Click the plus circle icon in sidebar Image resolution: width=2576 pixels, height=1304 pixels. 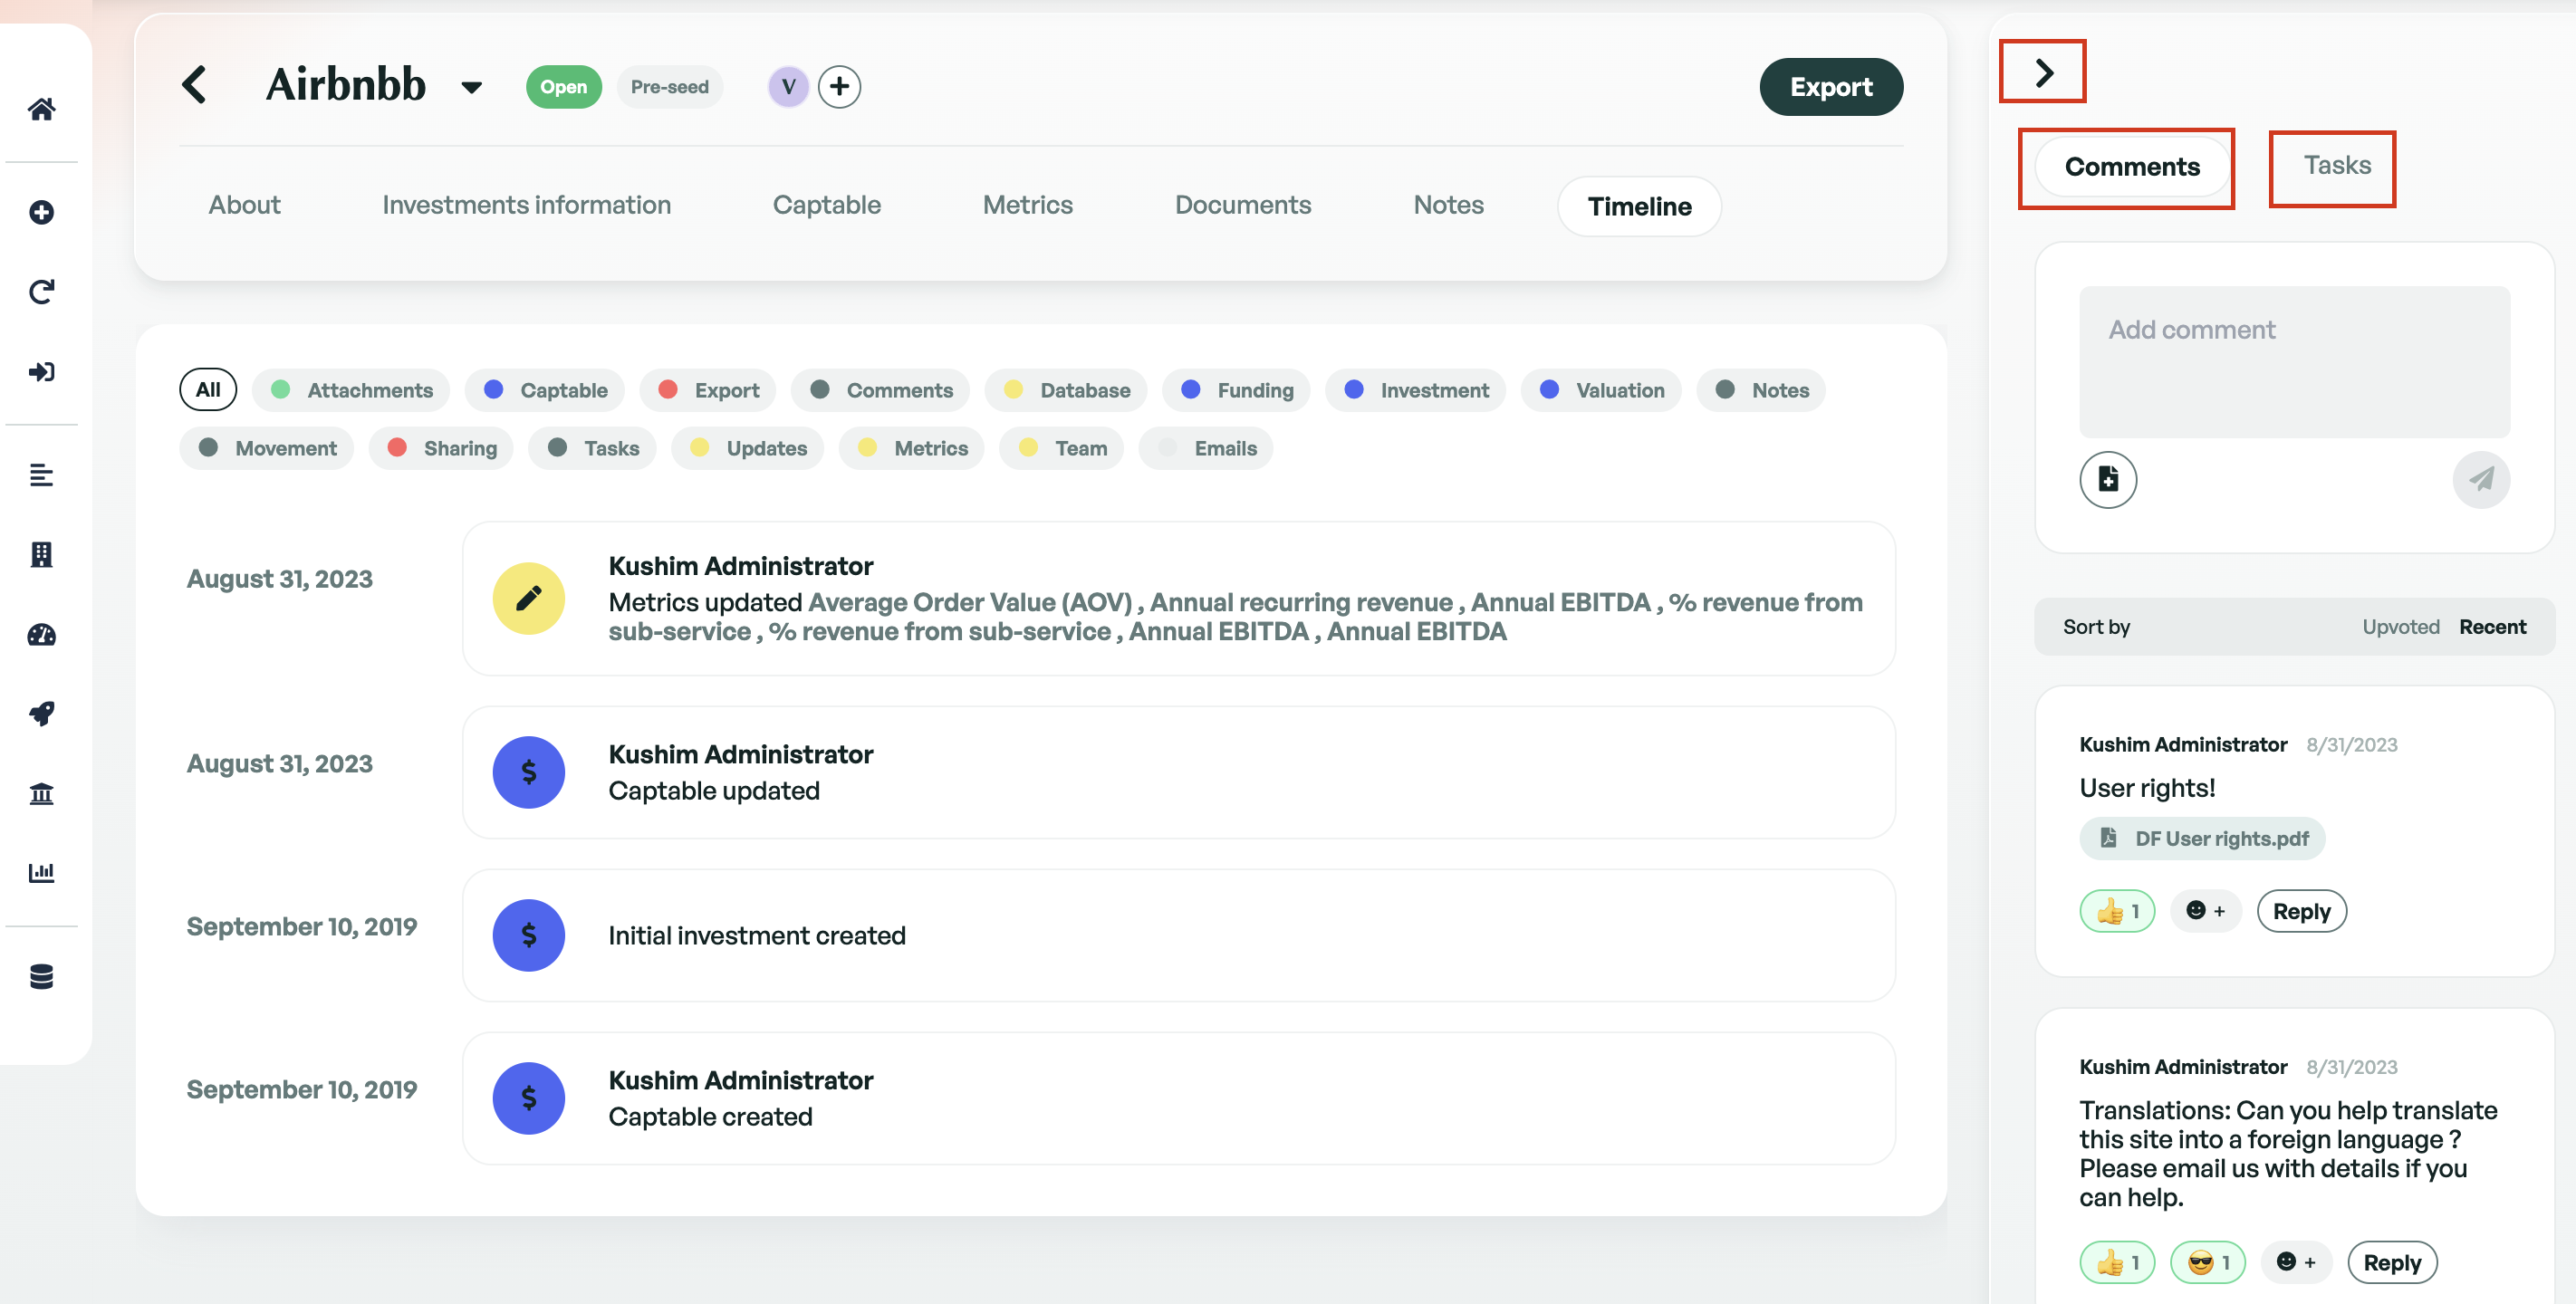(x=41, y=212)
